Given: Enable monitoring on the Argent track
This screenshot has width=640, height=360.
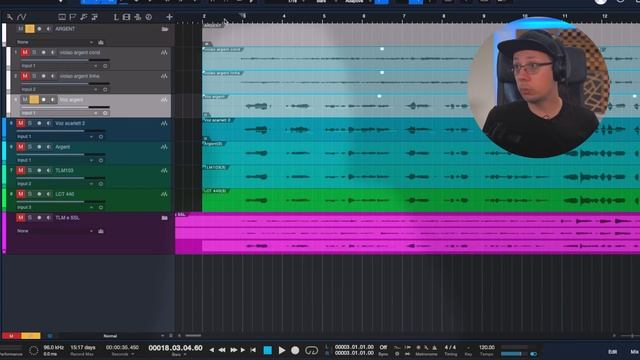Looking at the screenshot, I should click(x=49, y=147).
